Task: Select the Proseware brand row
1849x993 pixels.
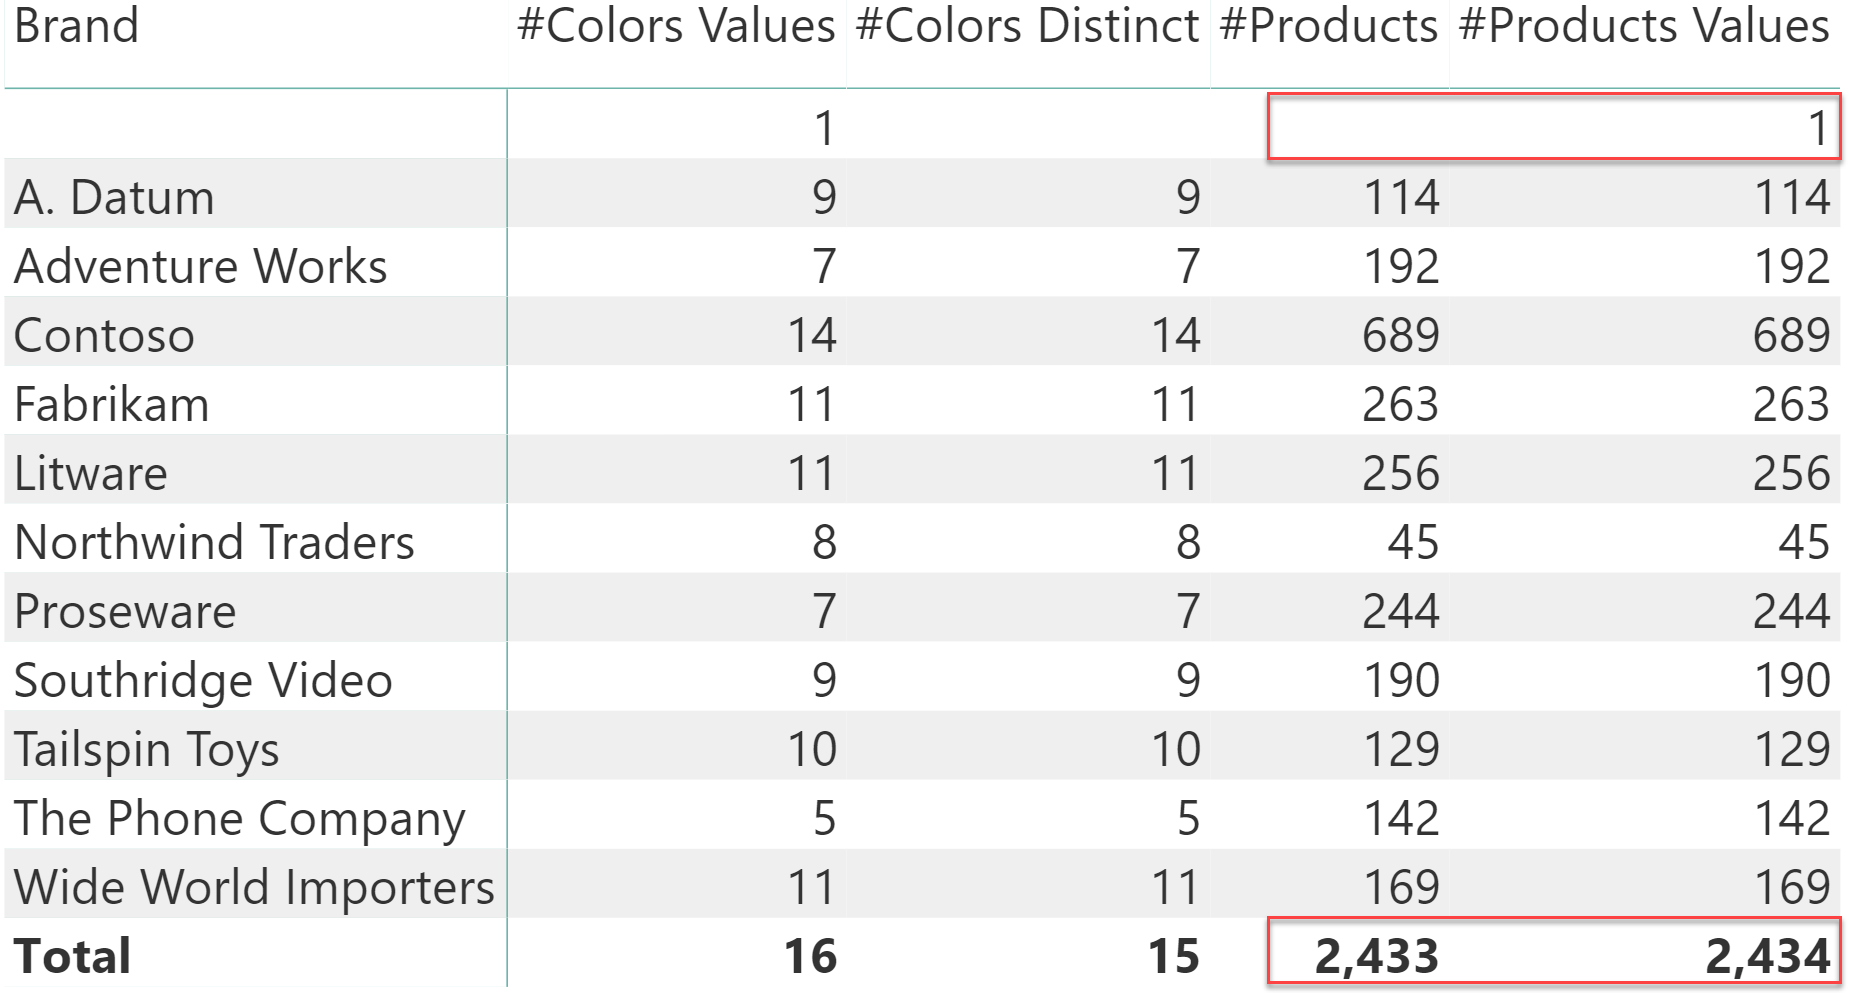Action: tap(922, 610)
